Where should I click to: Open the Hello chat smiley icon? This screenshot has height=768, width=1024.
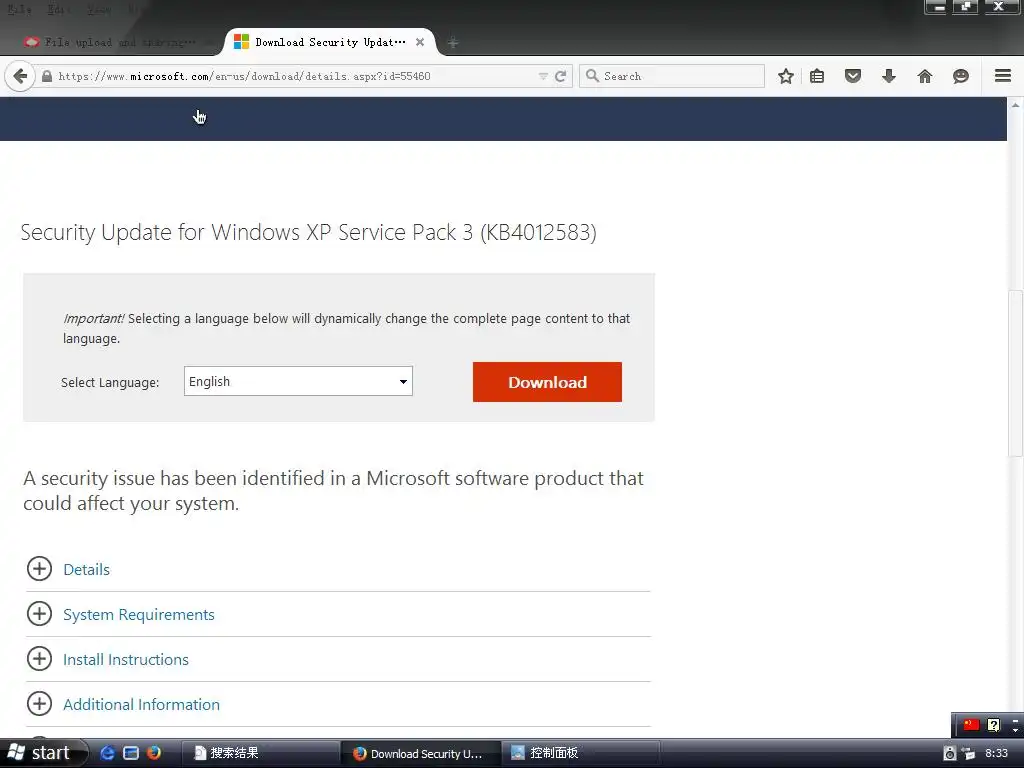(961, 76)
